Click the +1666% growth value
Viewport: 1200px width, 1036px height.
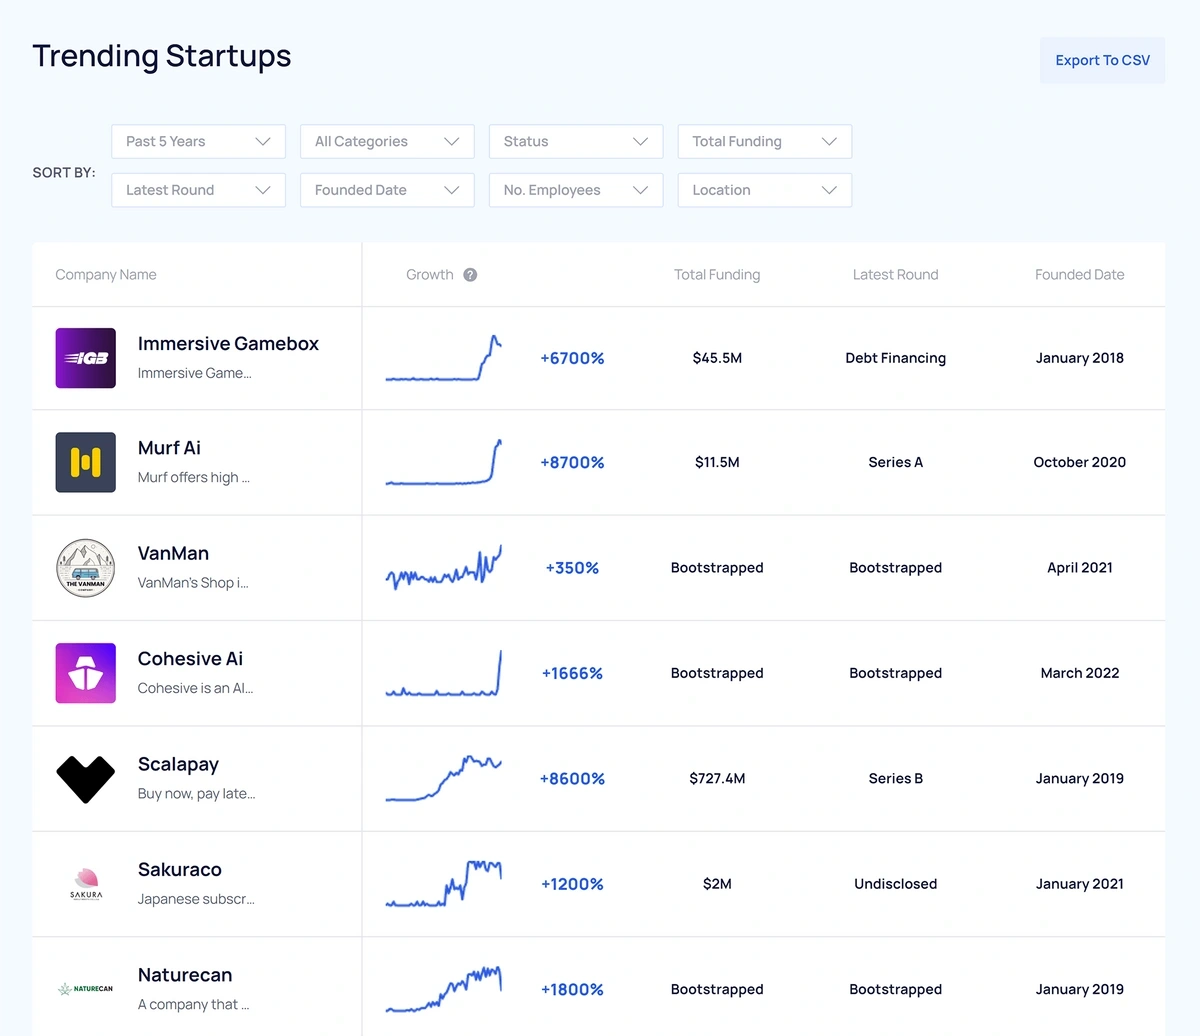click(572, 673)
